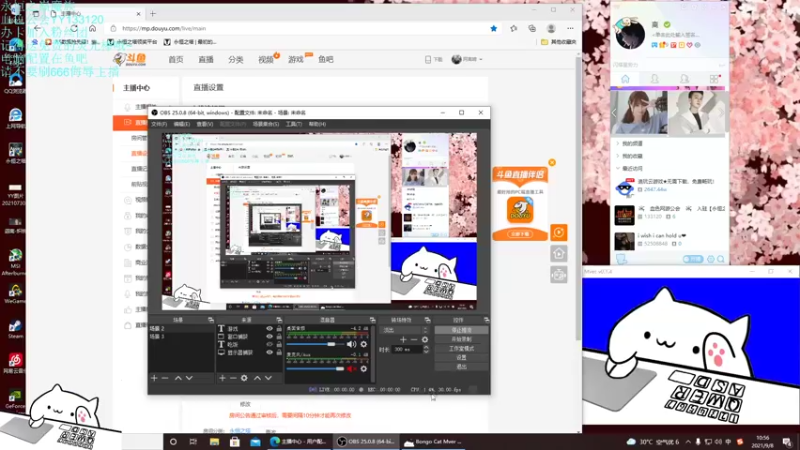Open apps grid tab in YY window
Screen dimensions: 800x450
(x=714, y=79)
